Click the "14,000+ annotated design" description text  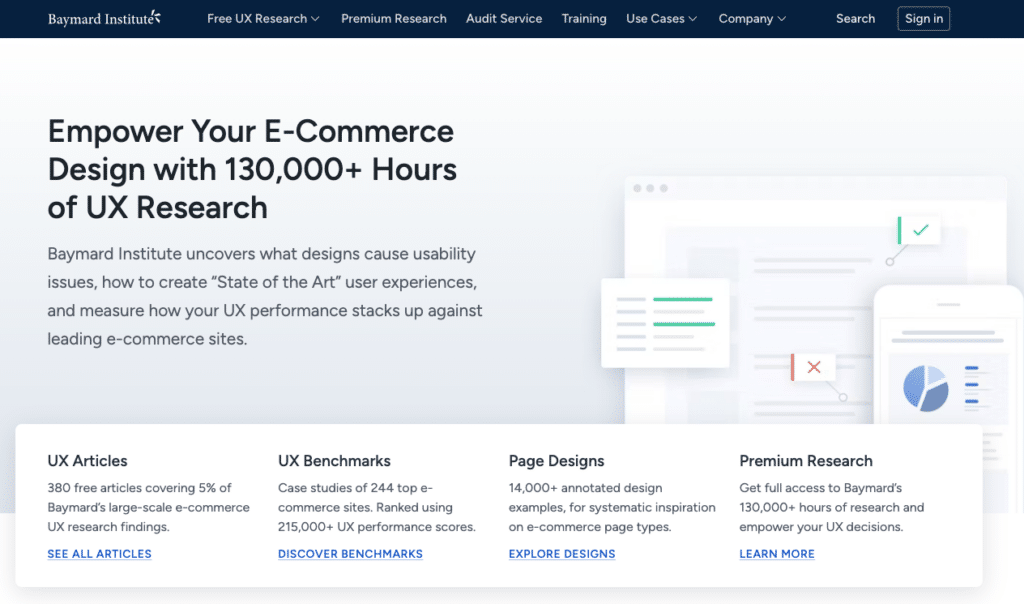tap(612, 507)
